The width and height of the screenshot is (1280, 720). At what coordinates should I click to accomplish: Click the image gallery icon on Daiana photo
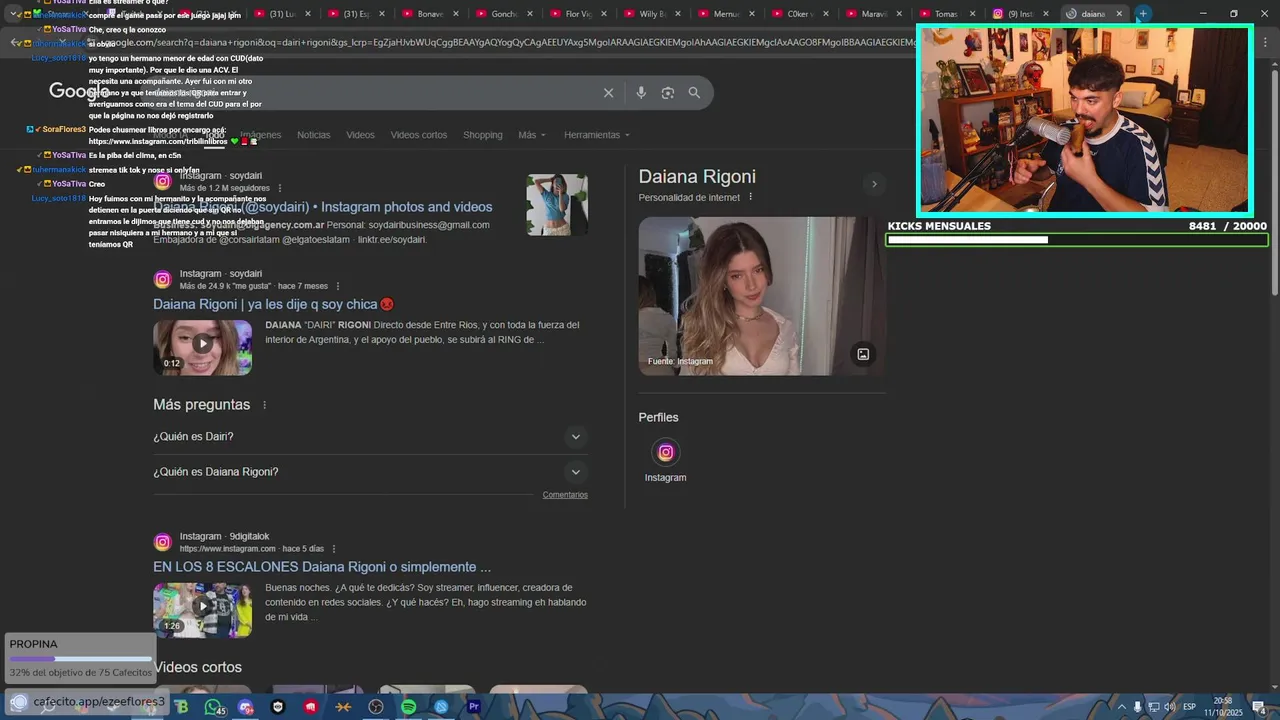pyautogui.click(x=863, y=354)
